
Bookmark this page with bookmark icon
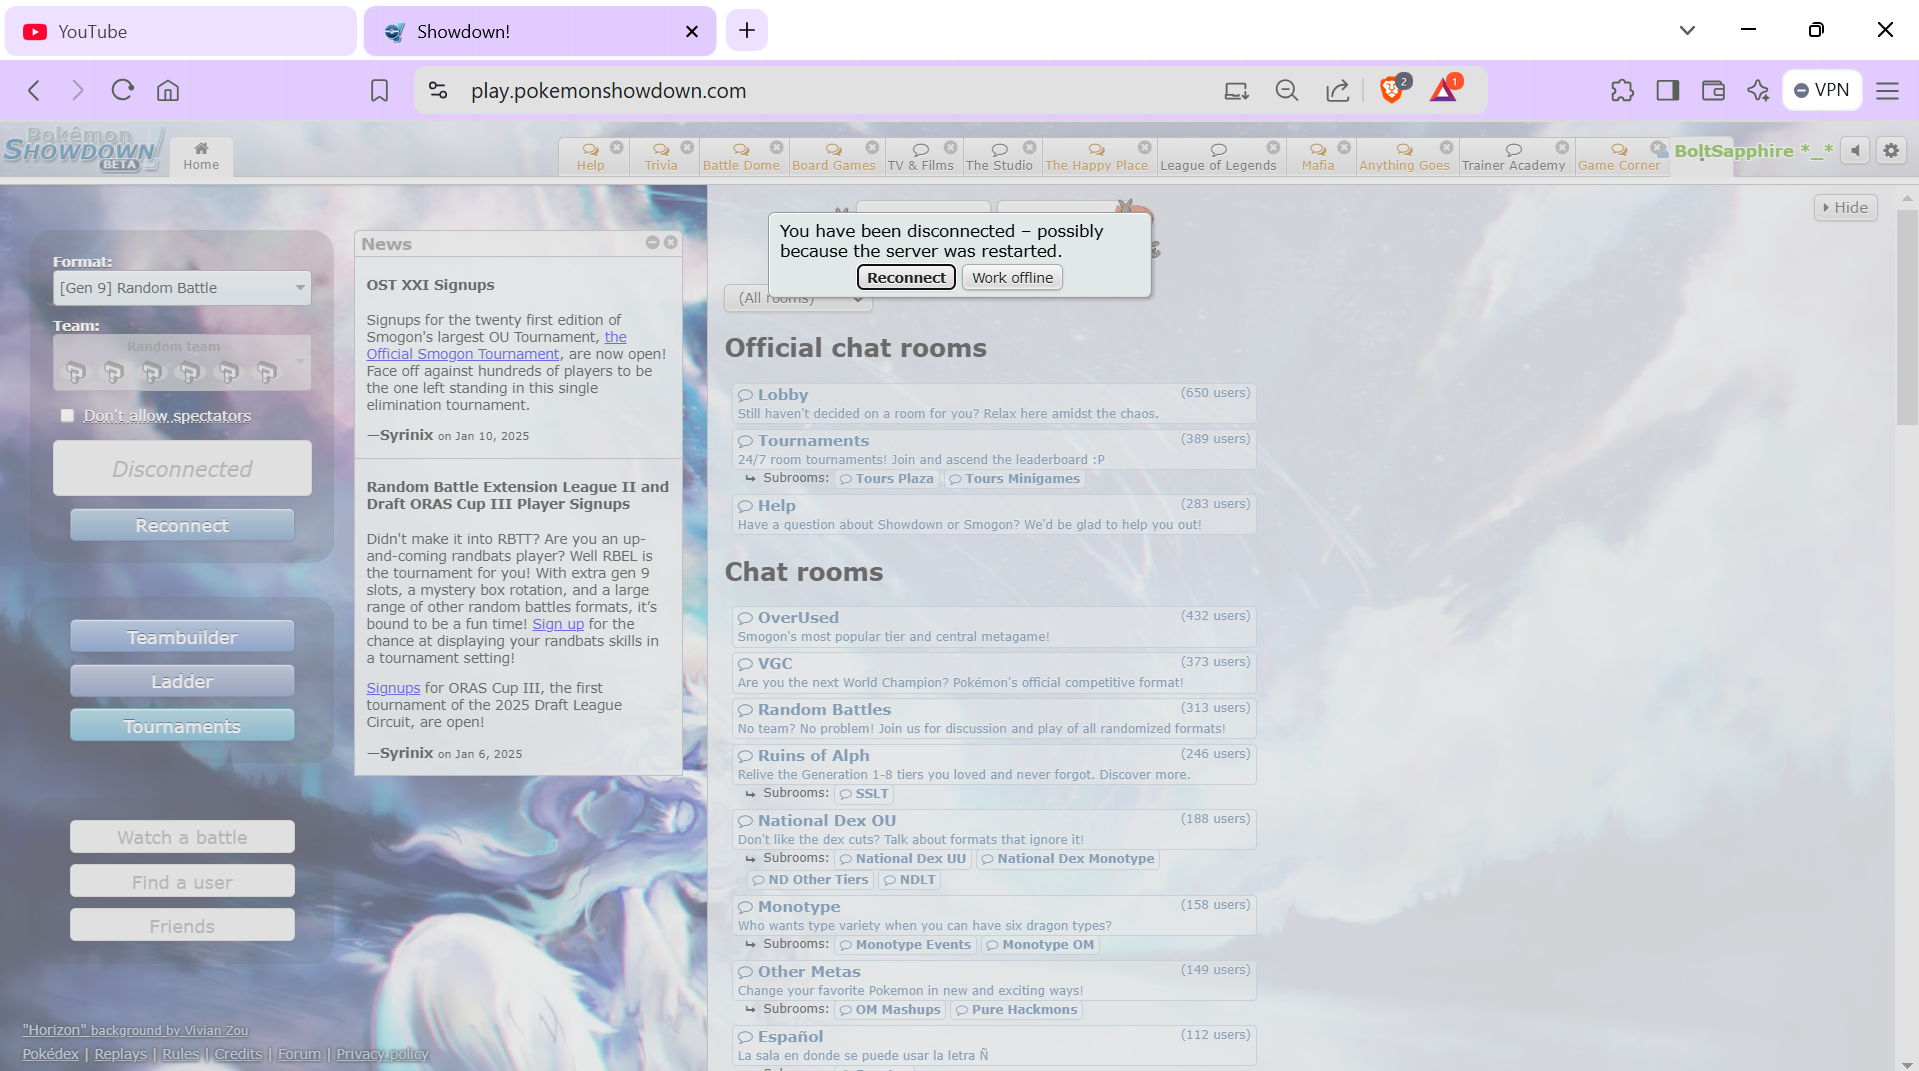coord(379,91)
